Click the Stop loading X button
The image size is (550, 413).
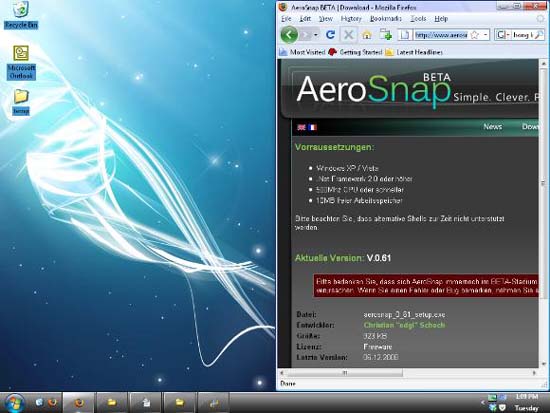[348, 35]
